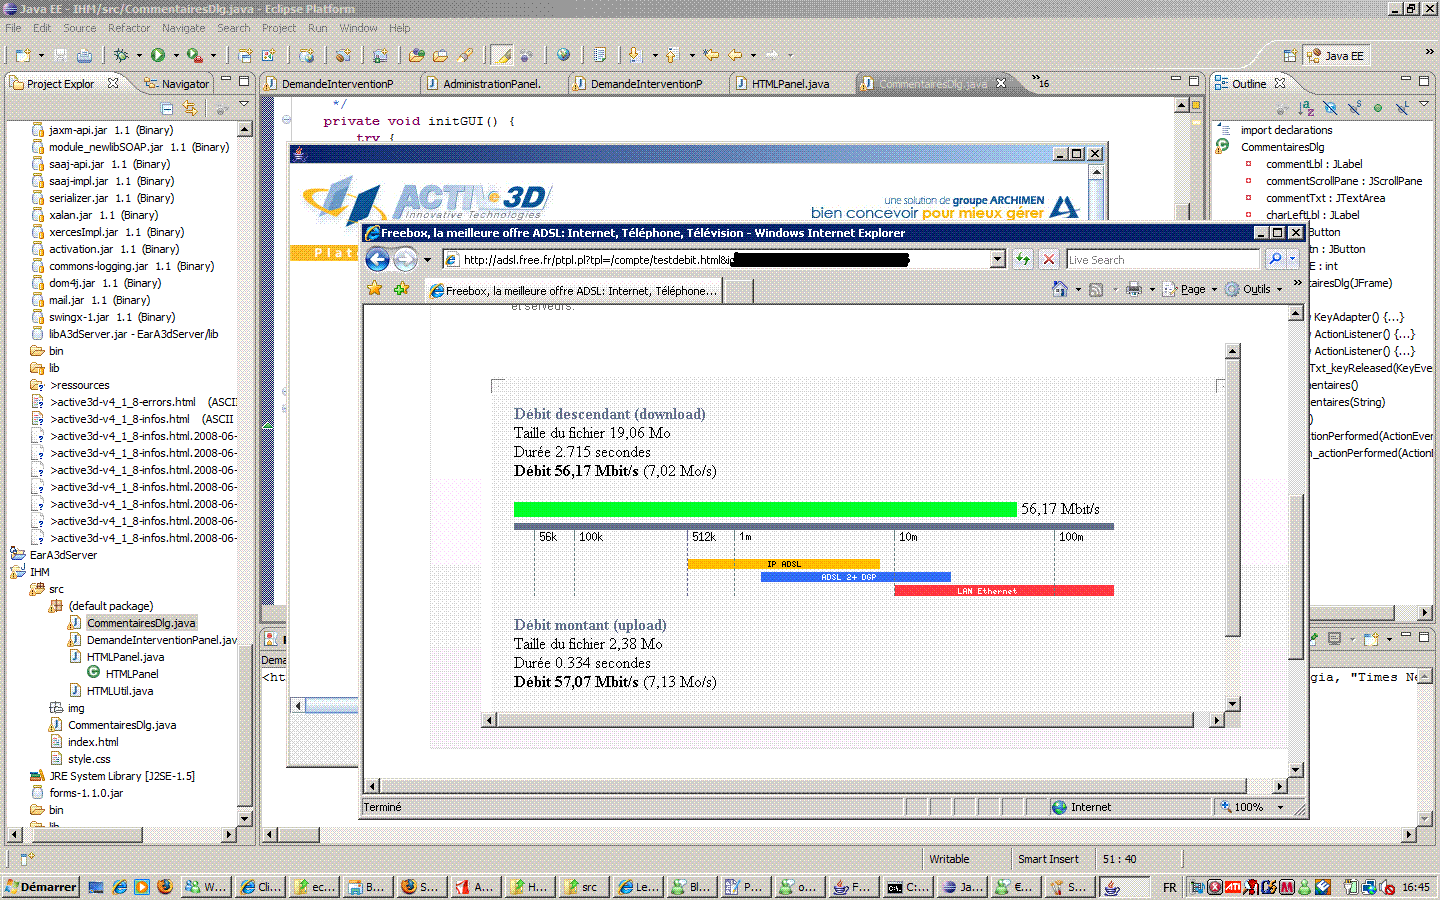Select index.html in Project Explorer
This screenshot has height=900, width=1440.
(x=93, y=742)
